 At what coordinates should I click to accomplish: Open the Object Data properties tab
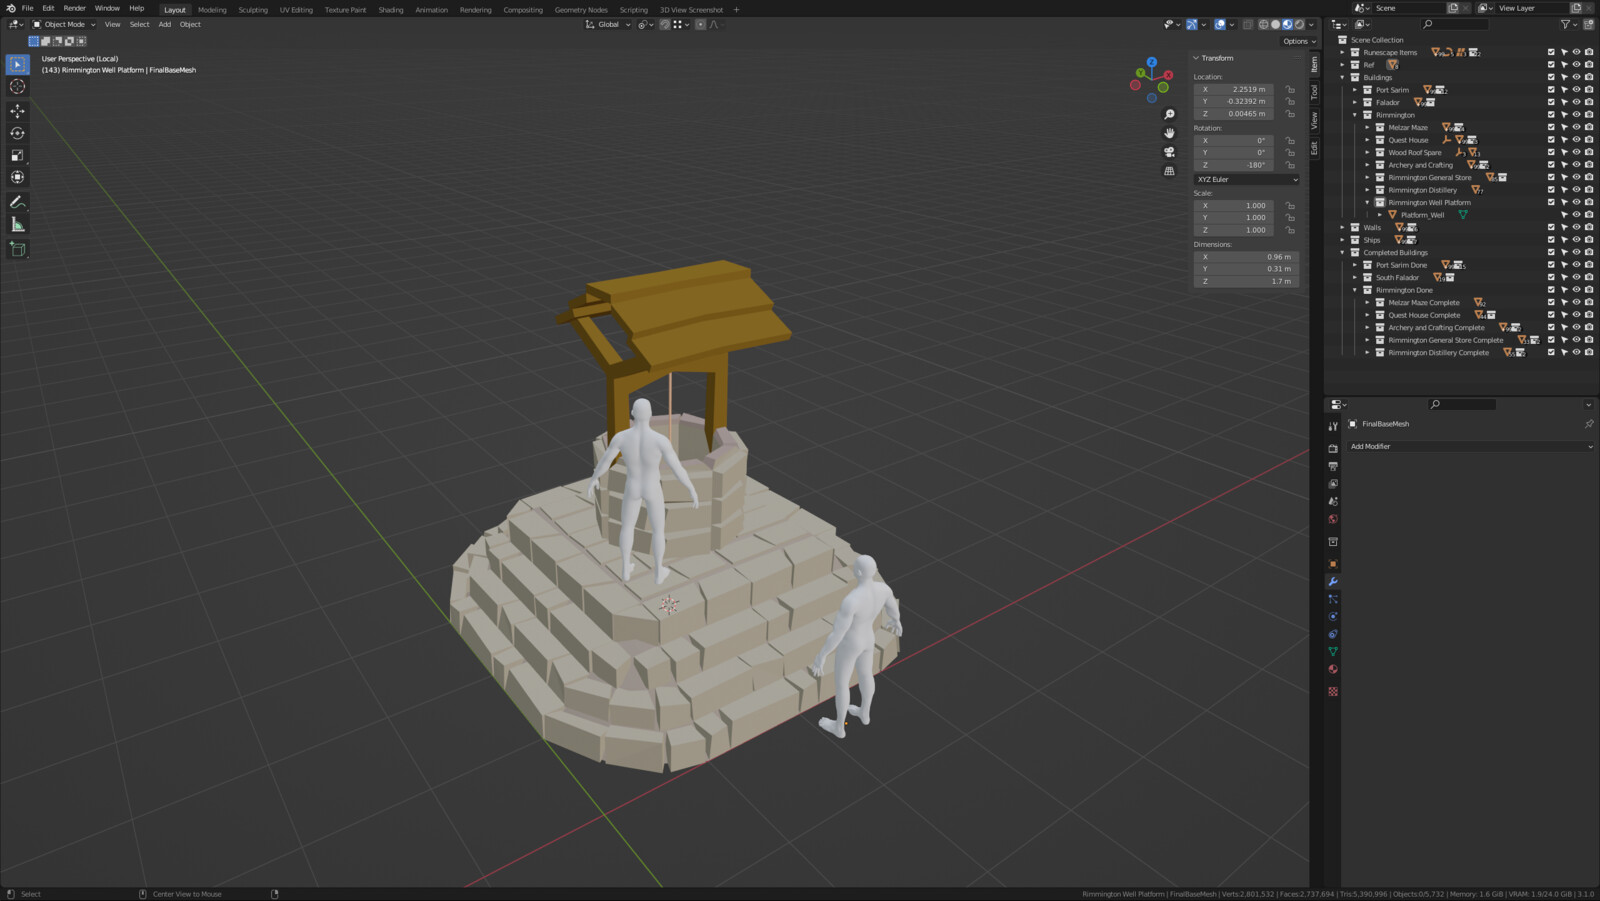point(1333,652)
